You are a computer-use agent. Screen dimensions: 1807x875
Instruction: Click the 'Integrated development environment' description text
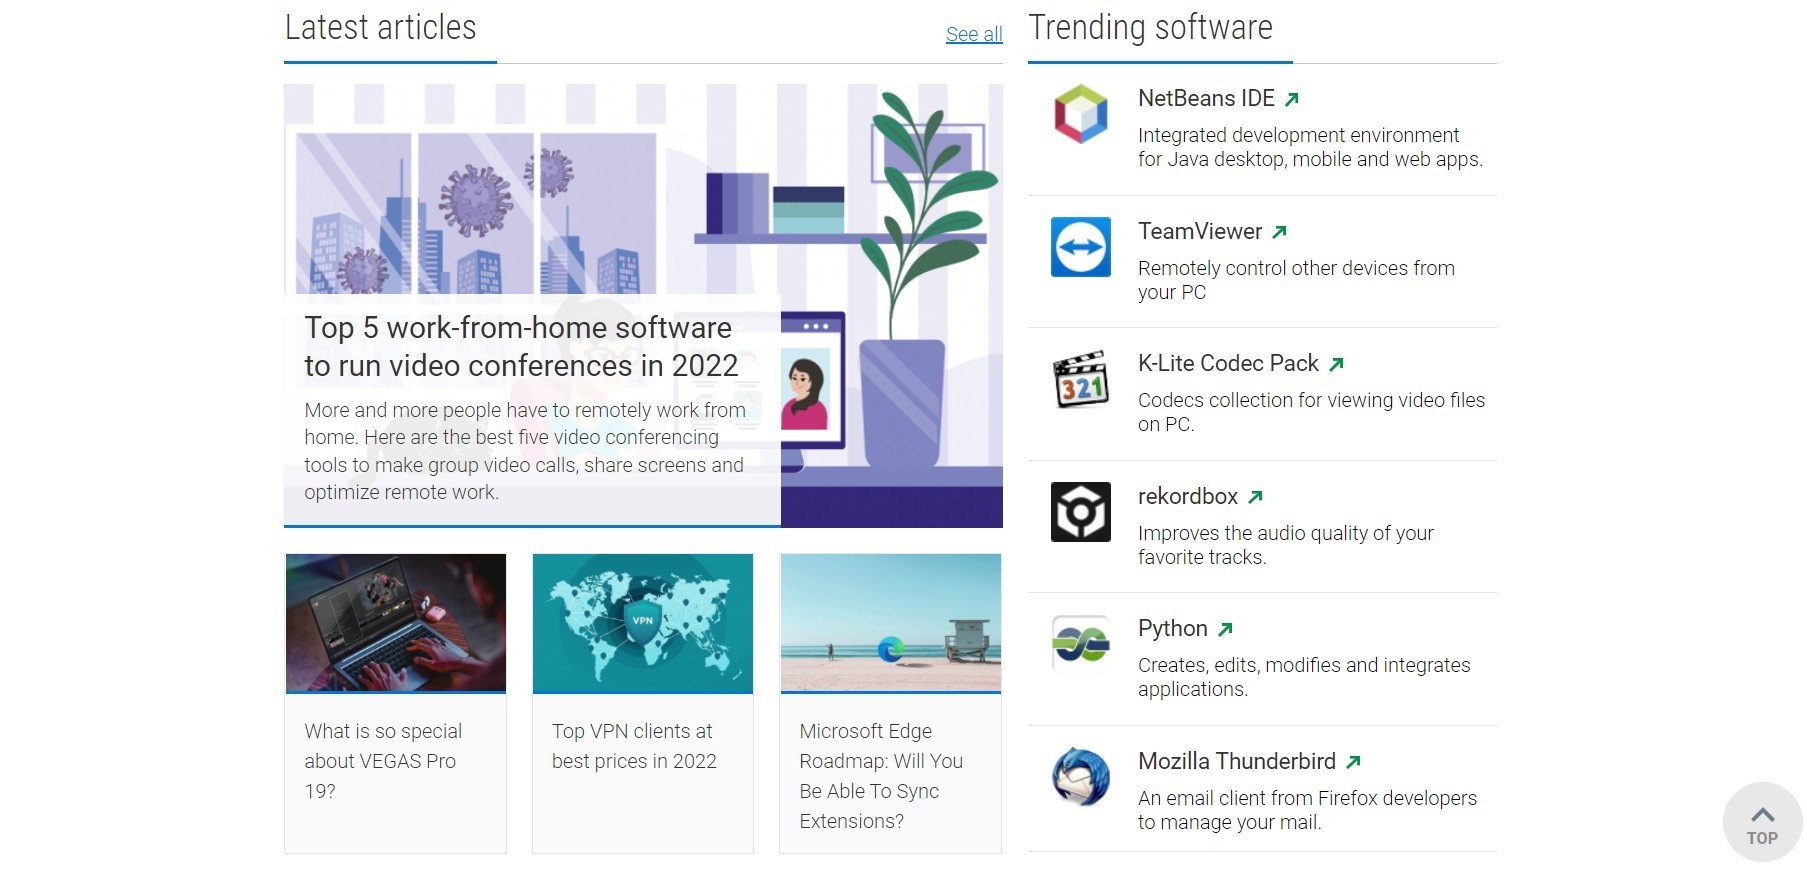point(1310,147)
